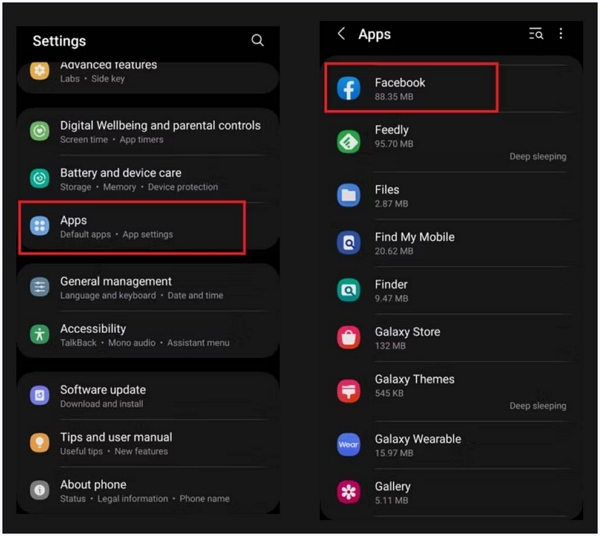Select Find My Mobile app entry
The width and height of the screenshot is (600, 536).
click(452, 243)
